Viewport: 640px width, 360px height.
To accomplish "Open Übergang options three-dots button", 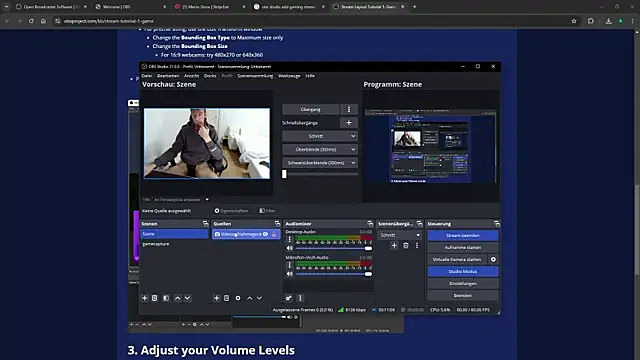I will 349,109.
